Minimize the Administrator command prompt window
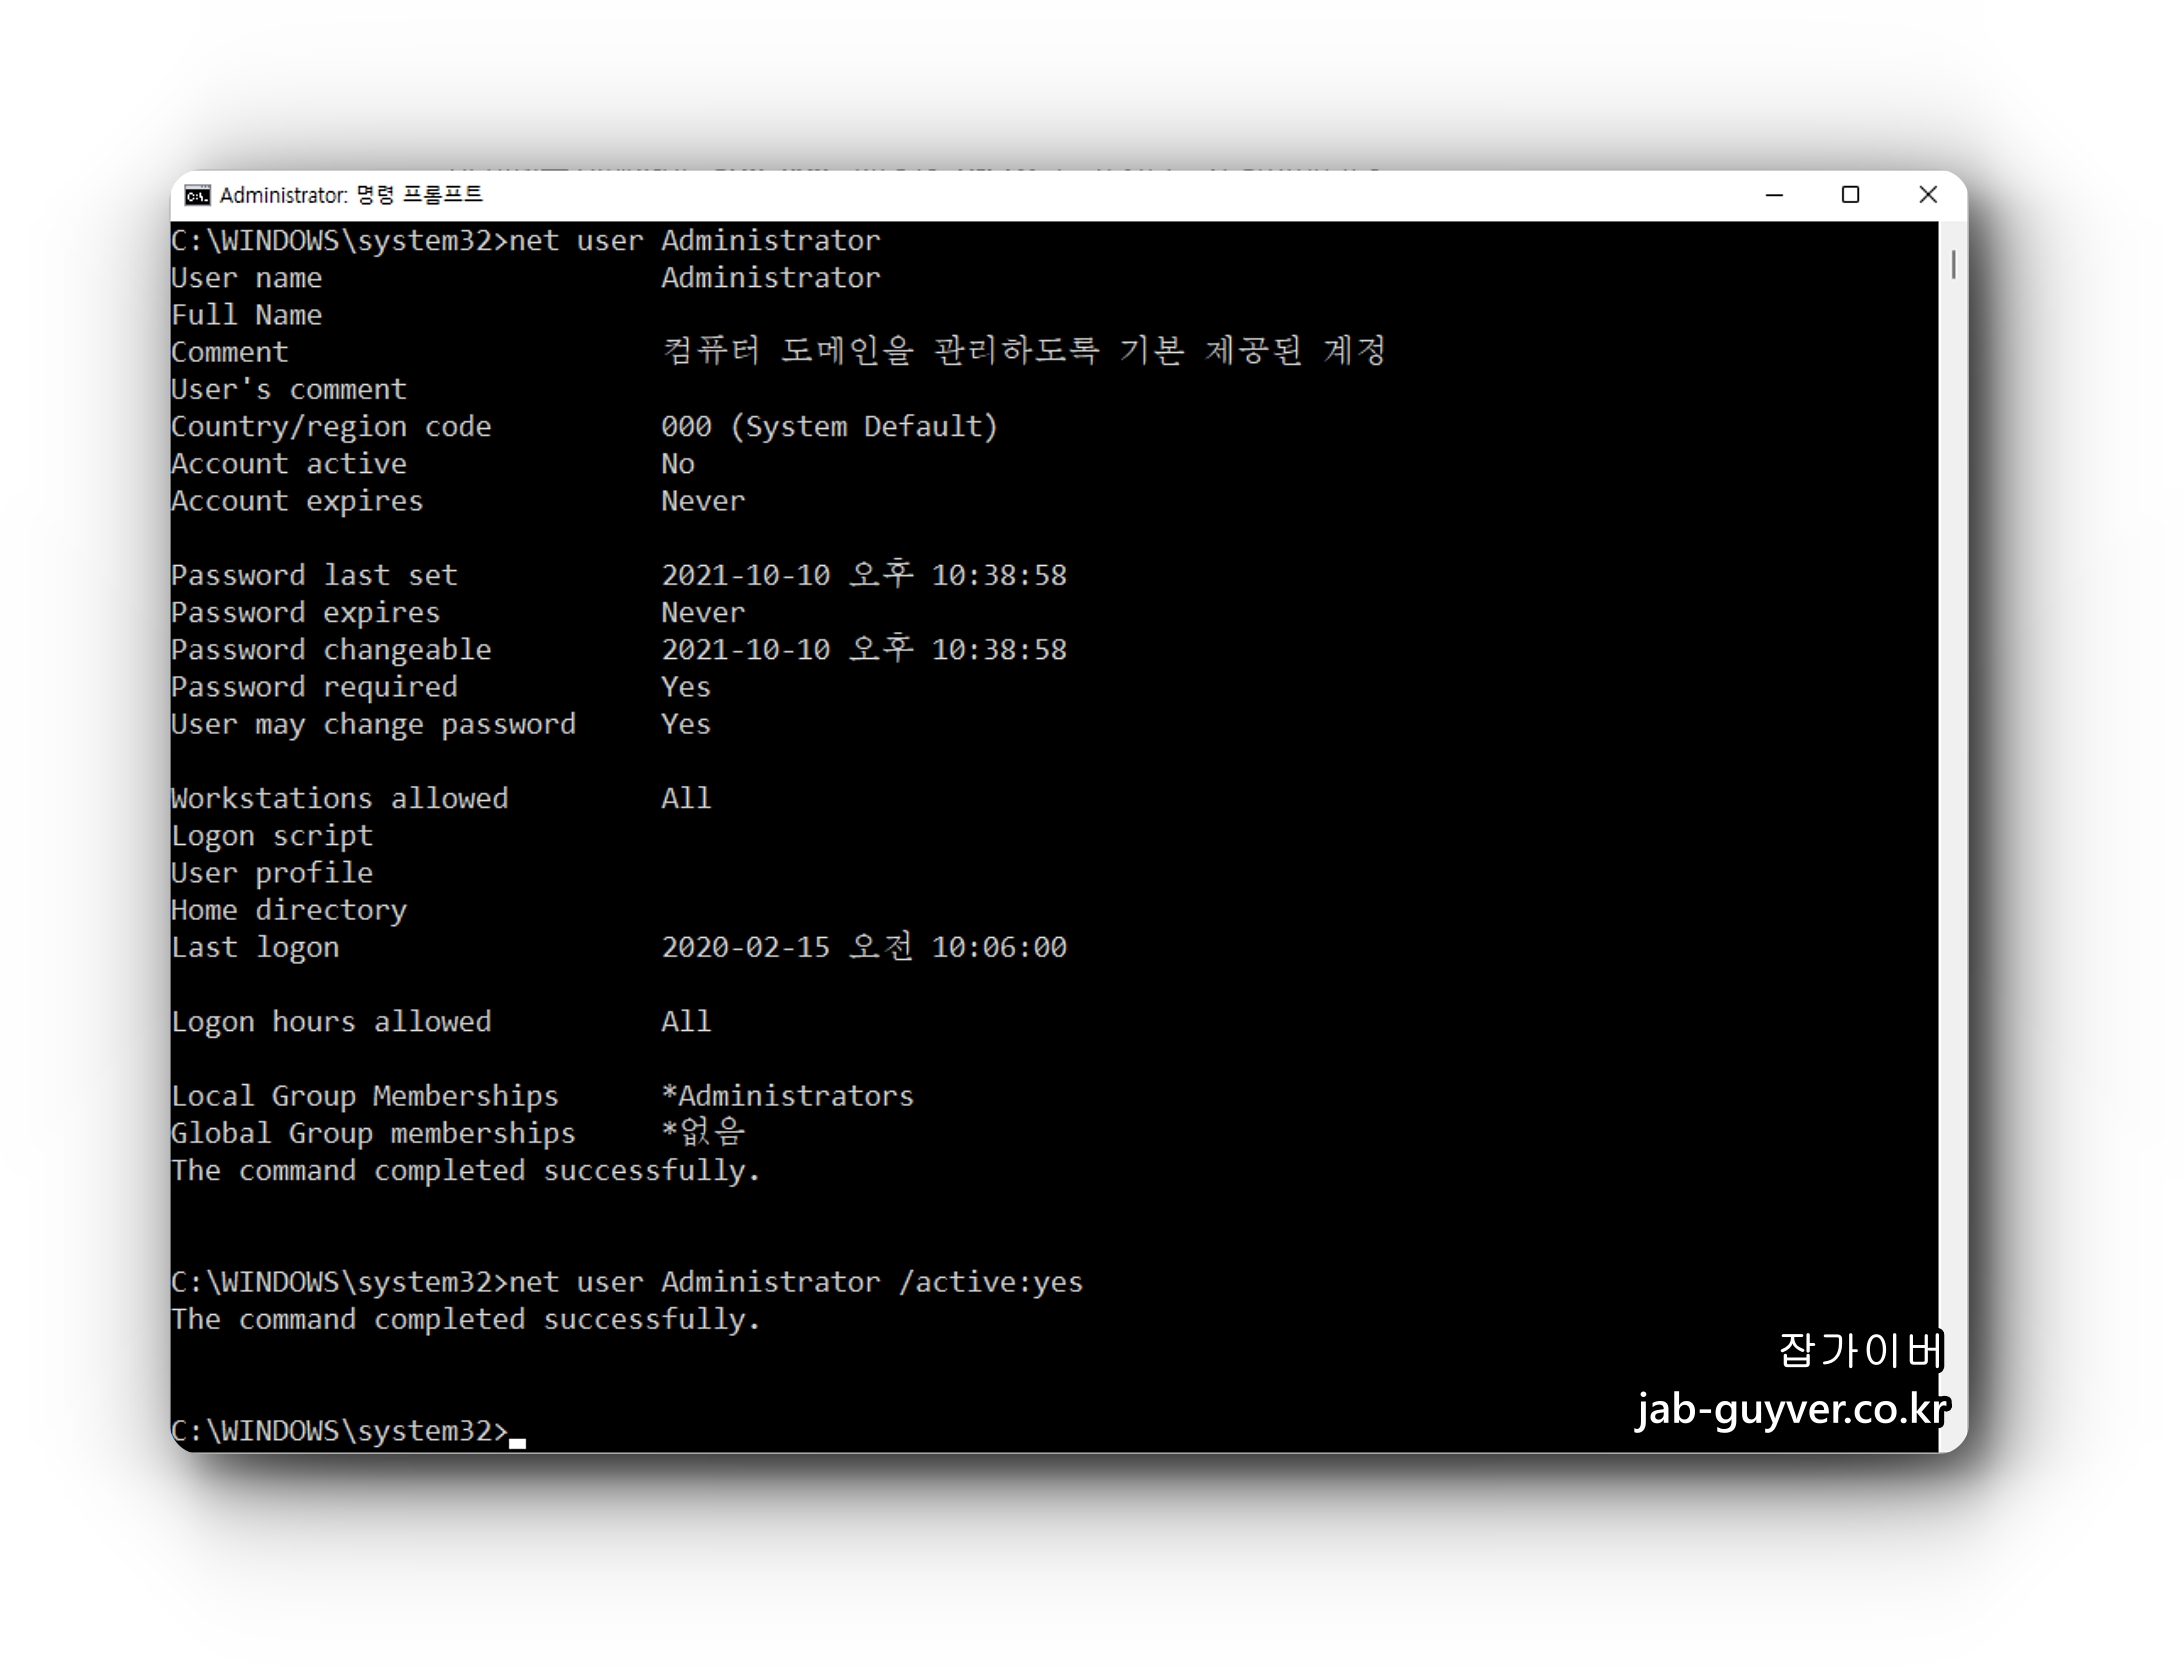This screenshot has width=2184, height=1669. (1774, 195)
